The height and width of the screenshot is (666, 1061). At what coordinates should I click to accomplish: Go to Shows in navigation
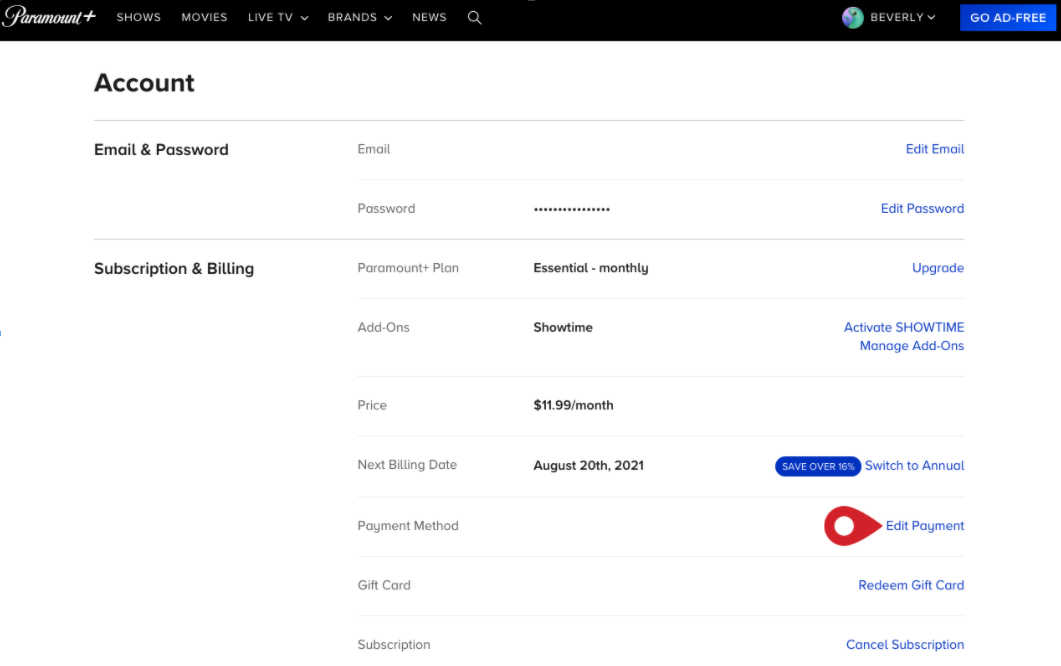click(138, 18)
